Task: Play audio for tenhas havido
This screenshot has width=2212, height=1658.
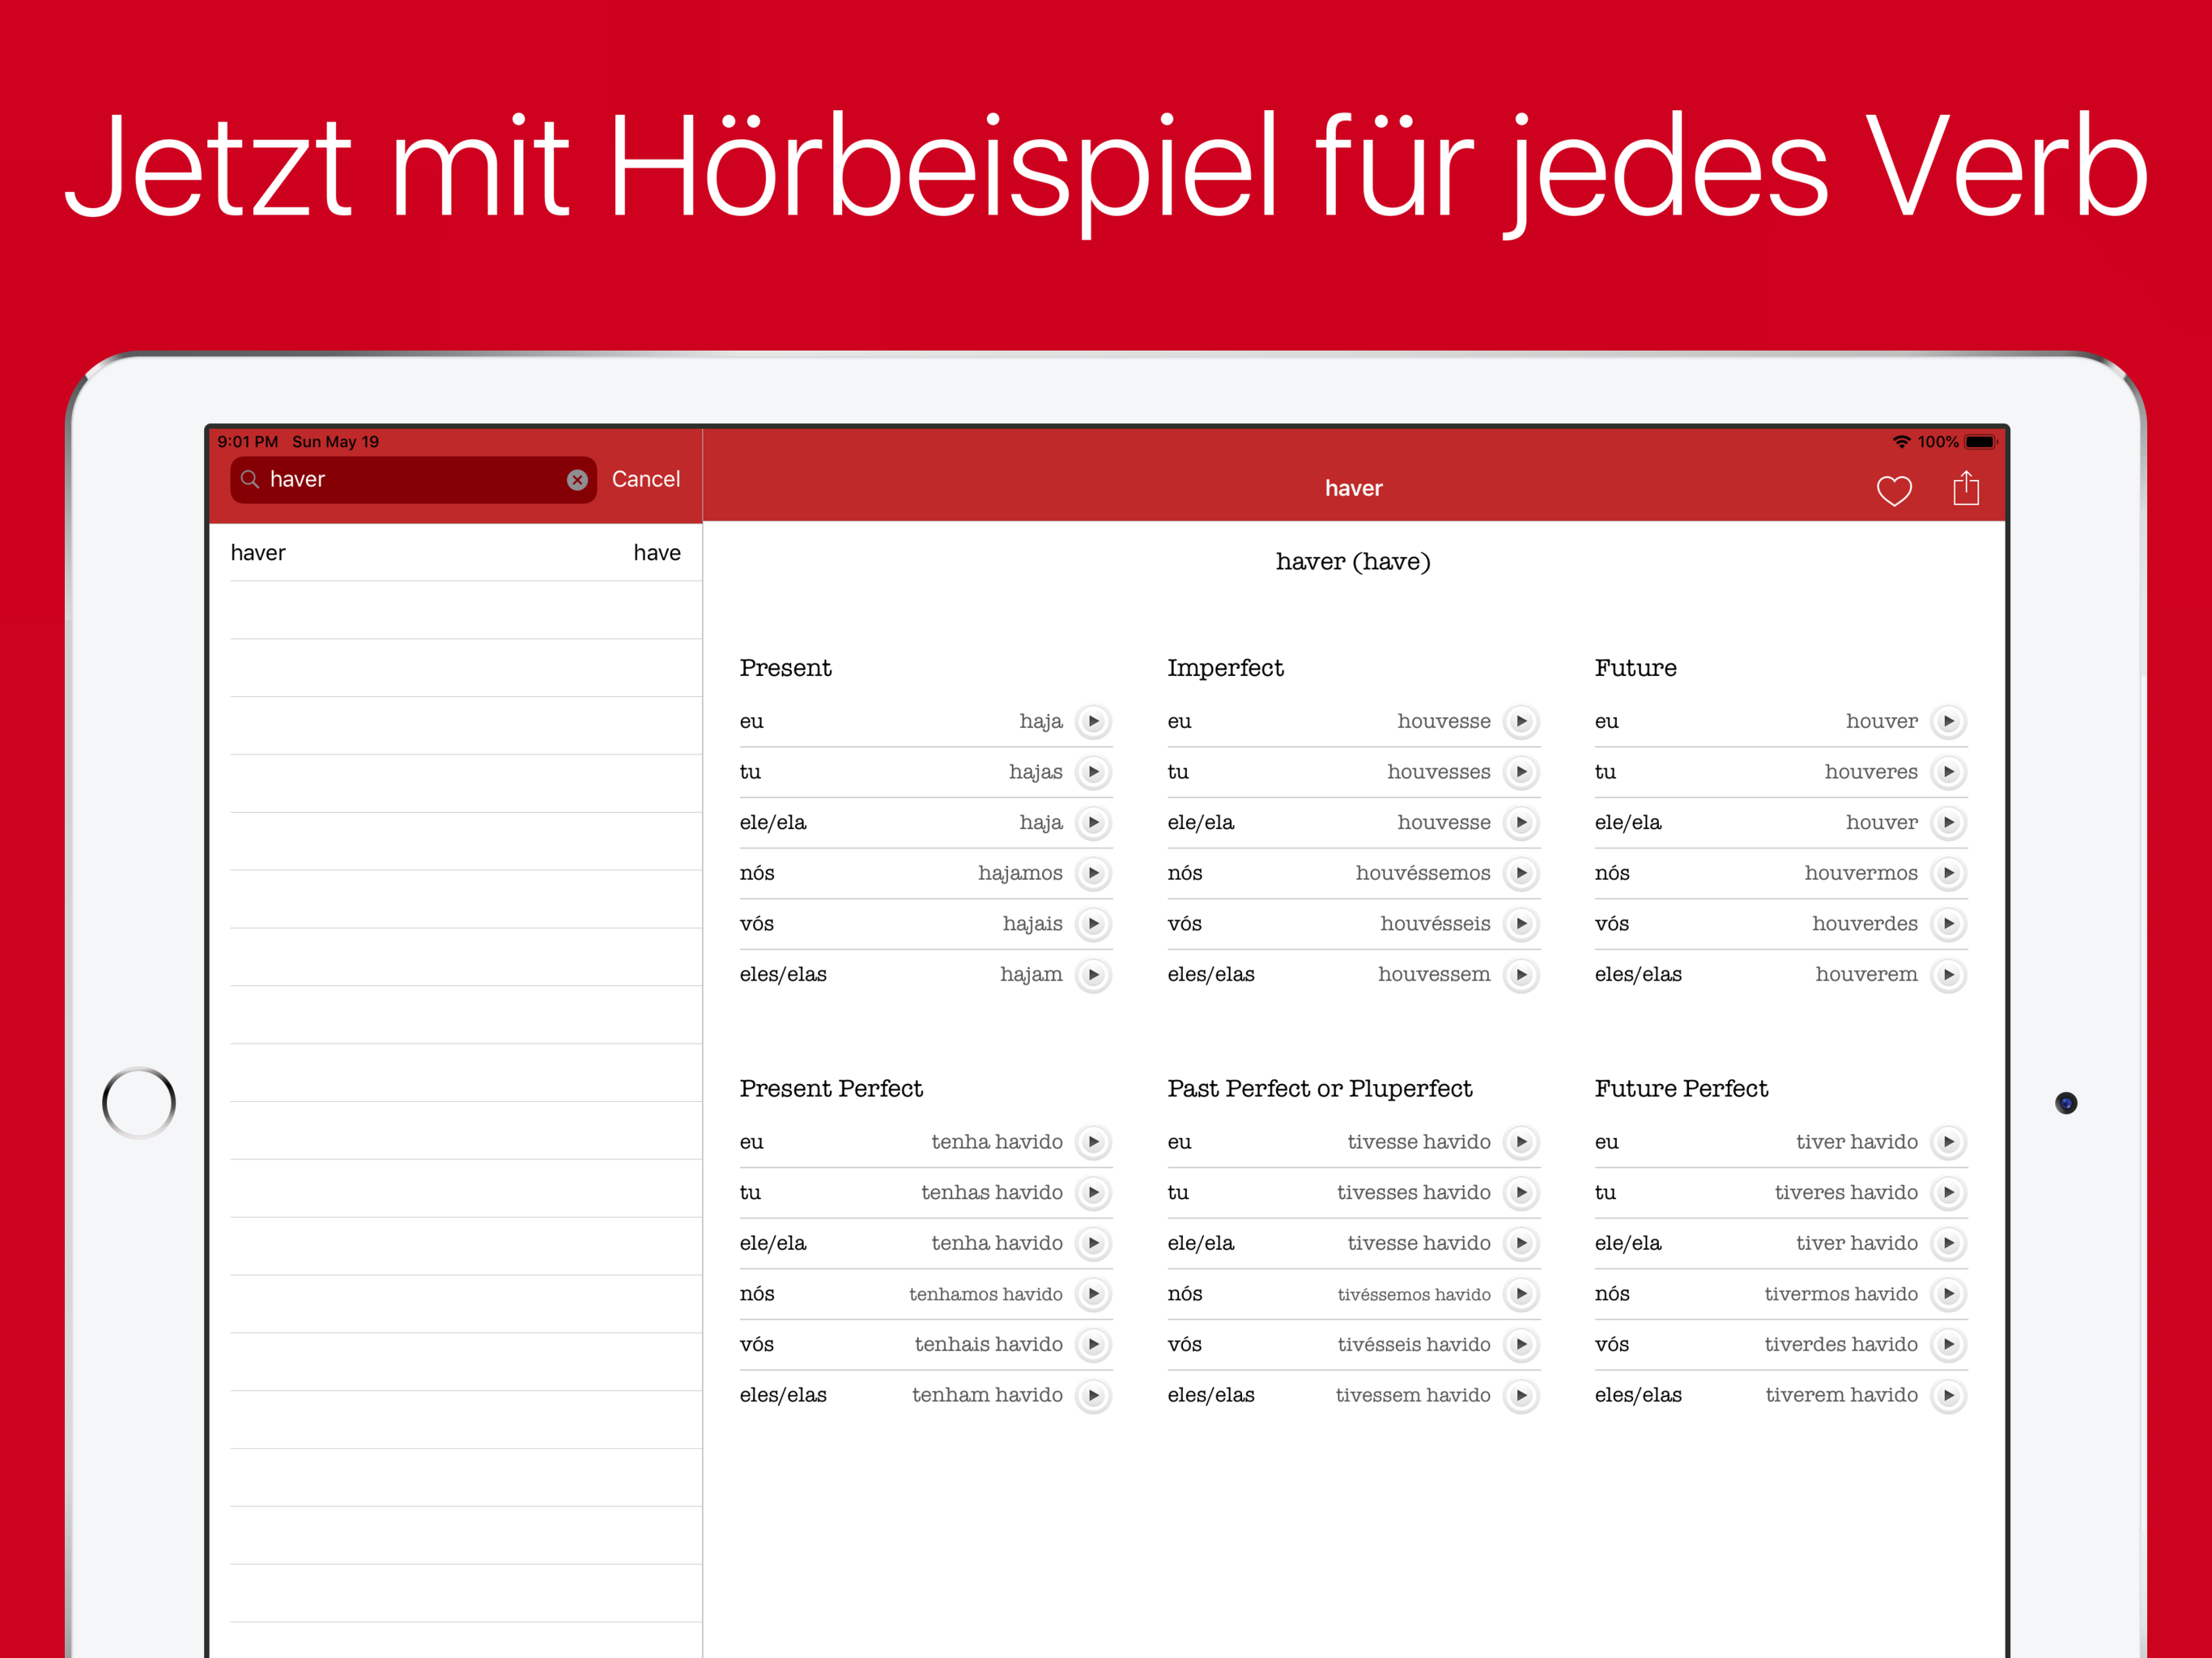Action: point(1094,1193)
